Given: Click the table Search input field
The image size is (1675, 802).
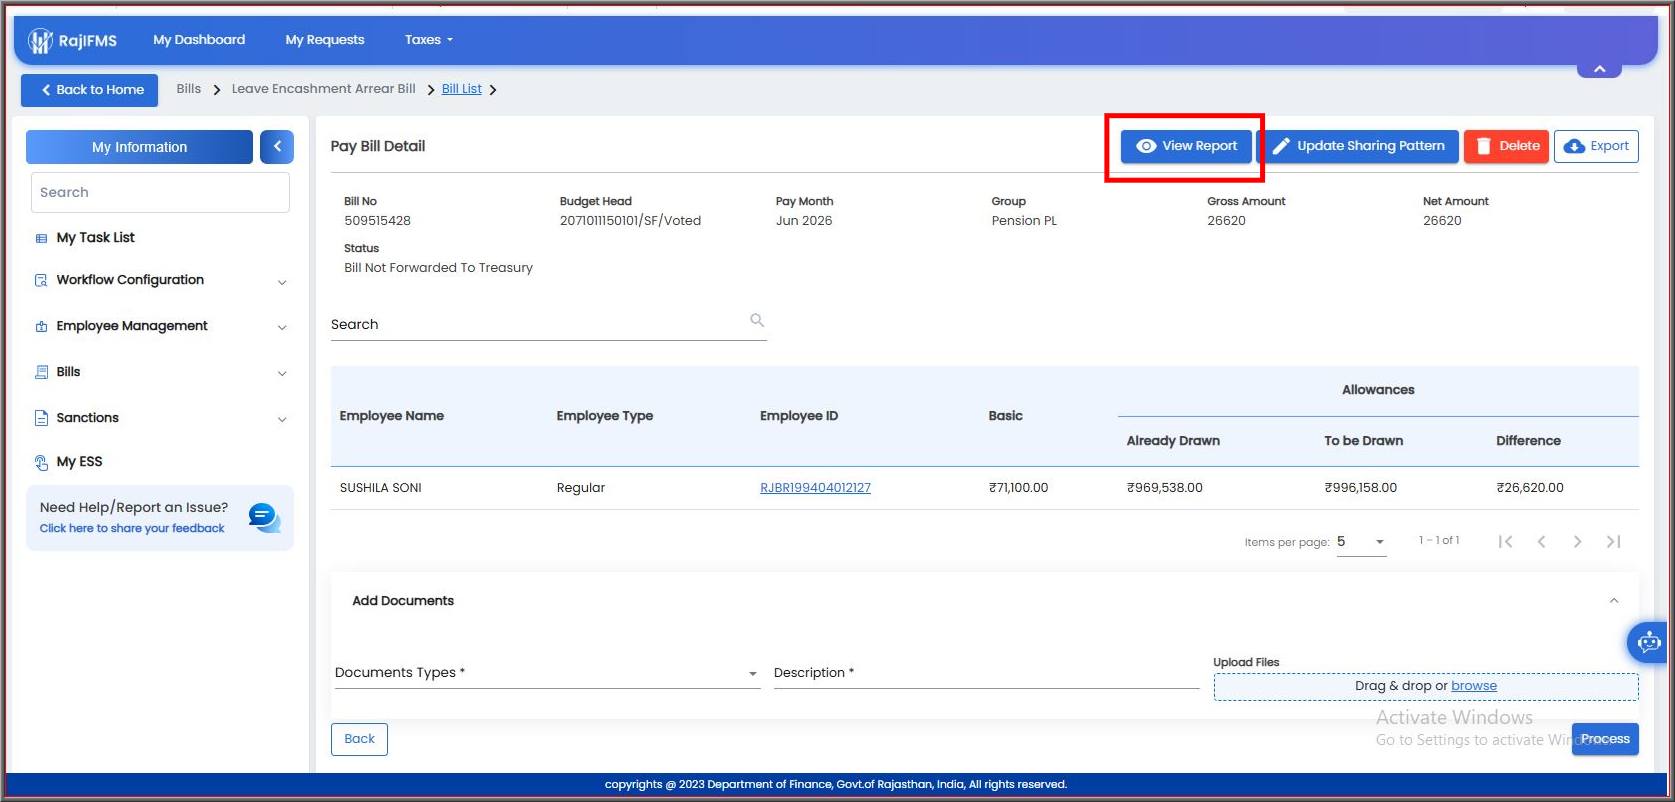Looking at the screenshot, I should pos(548,324).
